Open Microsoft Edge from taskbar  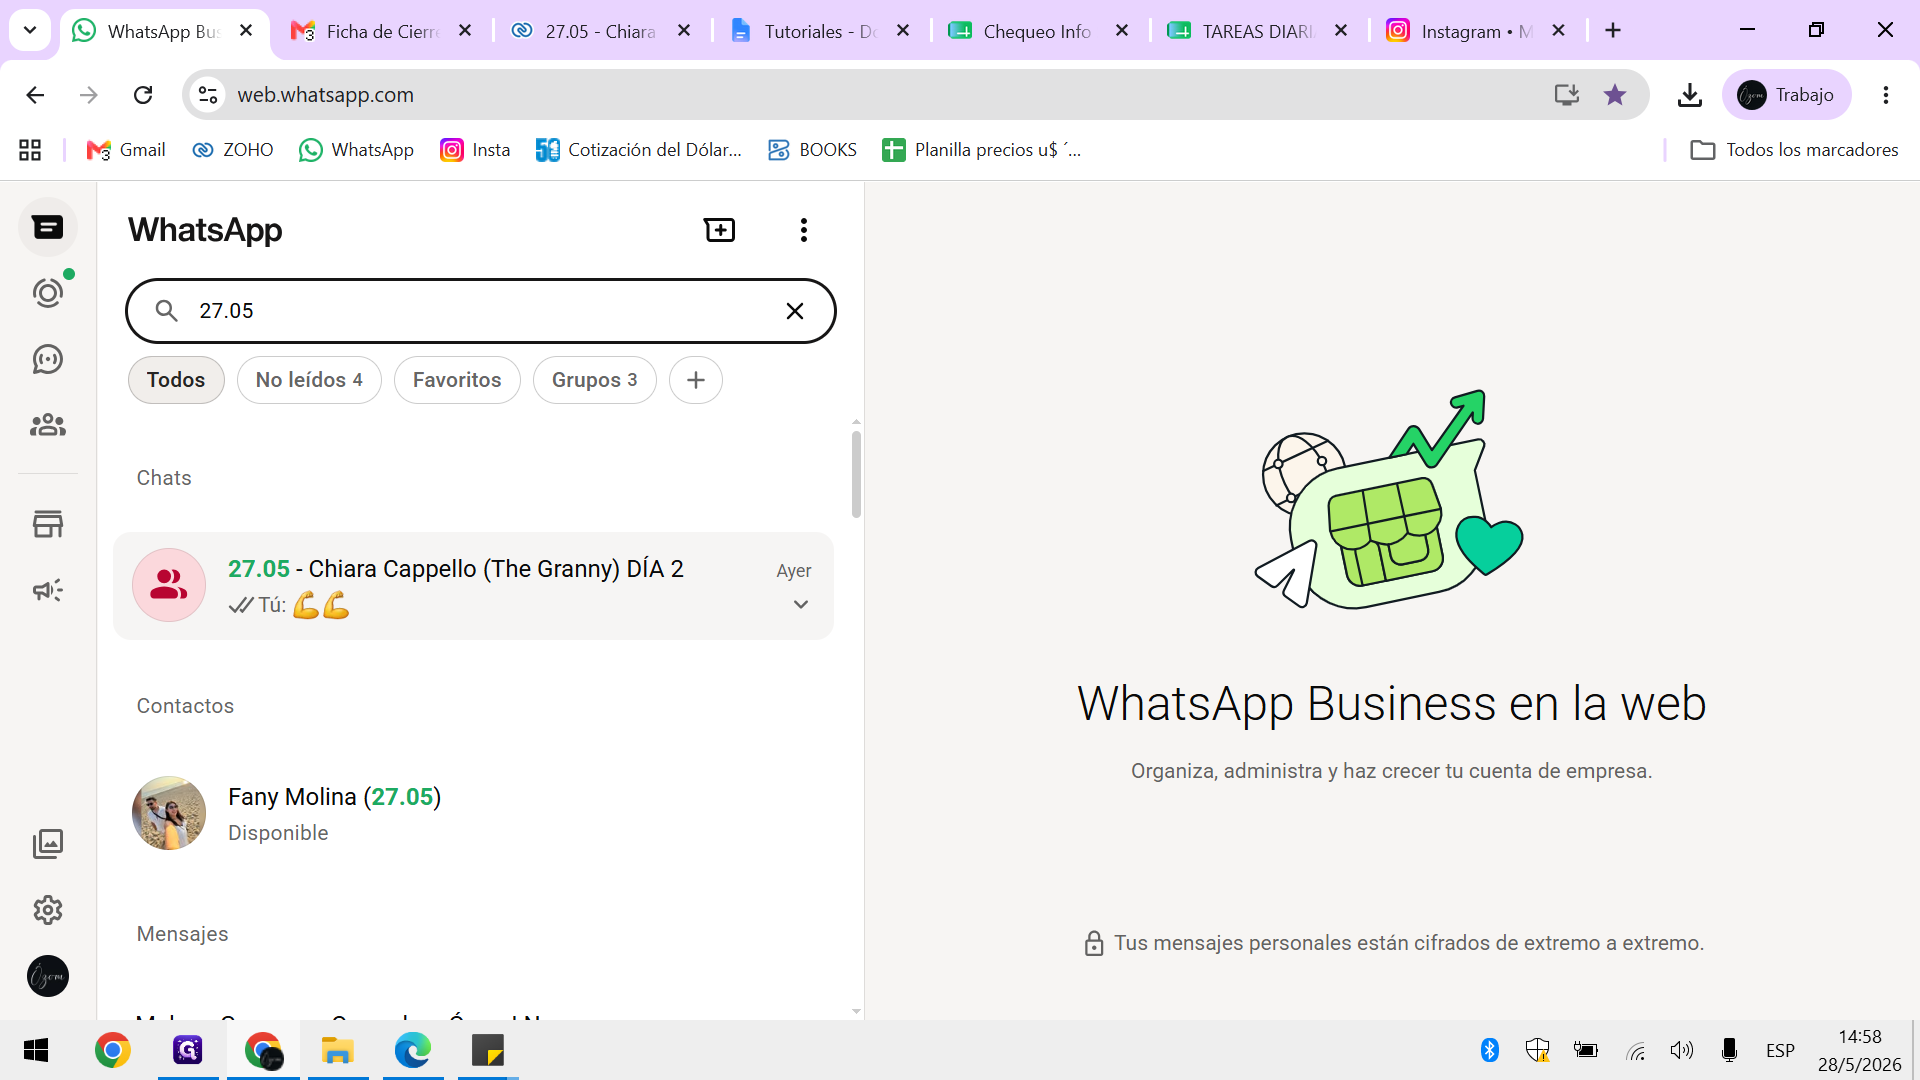tap(413, 1050)
